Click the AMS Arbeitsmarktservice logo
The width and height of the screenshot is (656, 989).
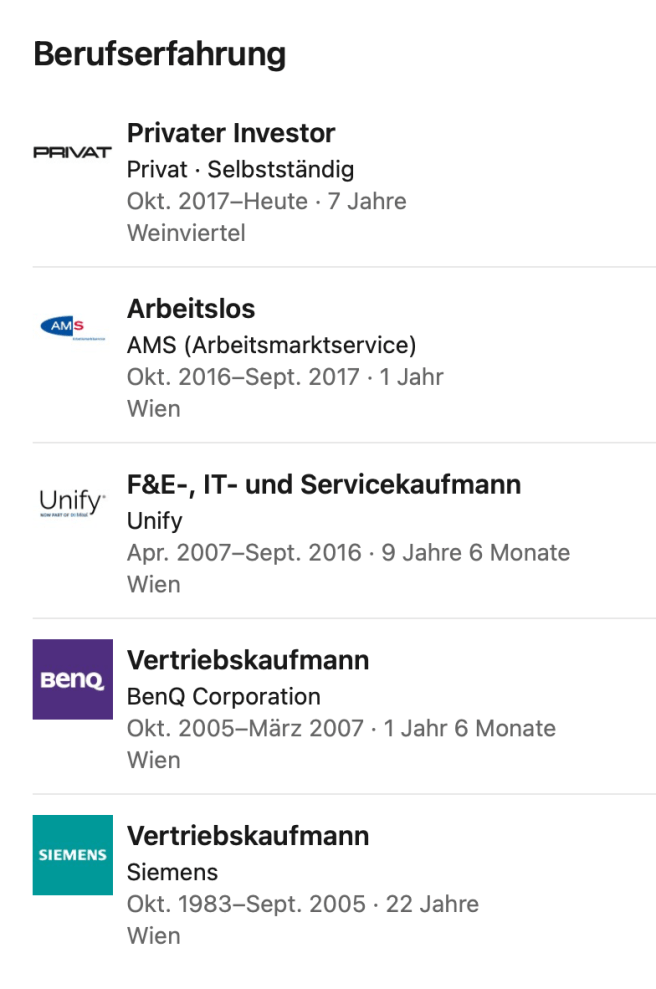72,327
